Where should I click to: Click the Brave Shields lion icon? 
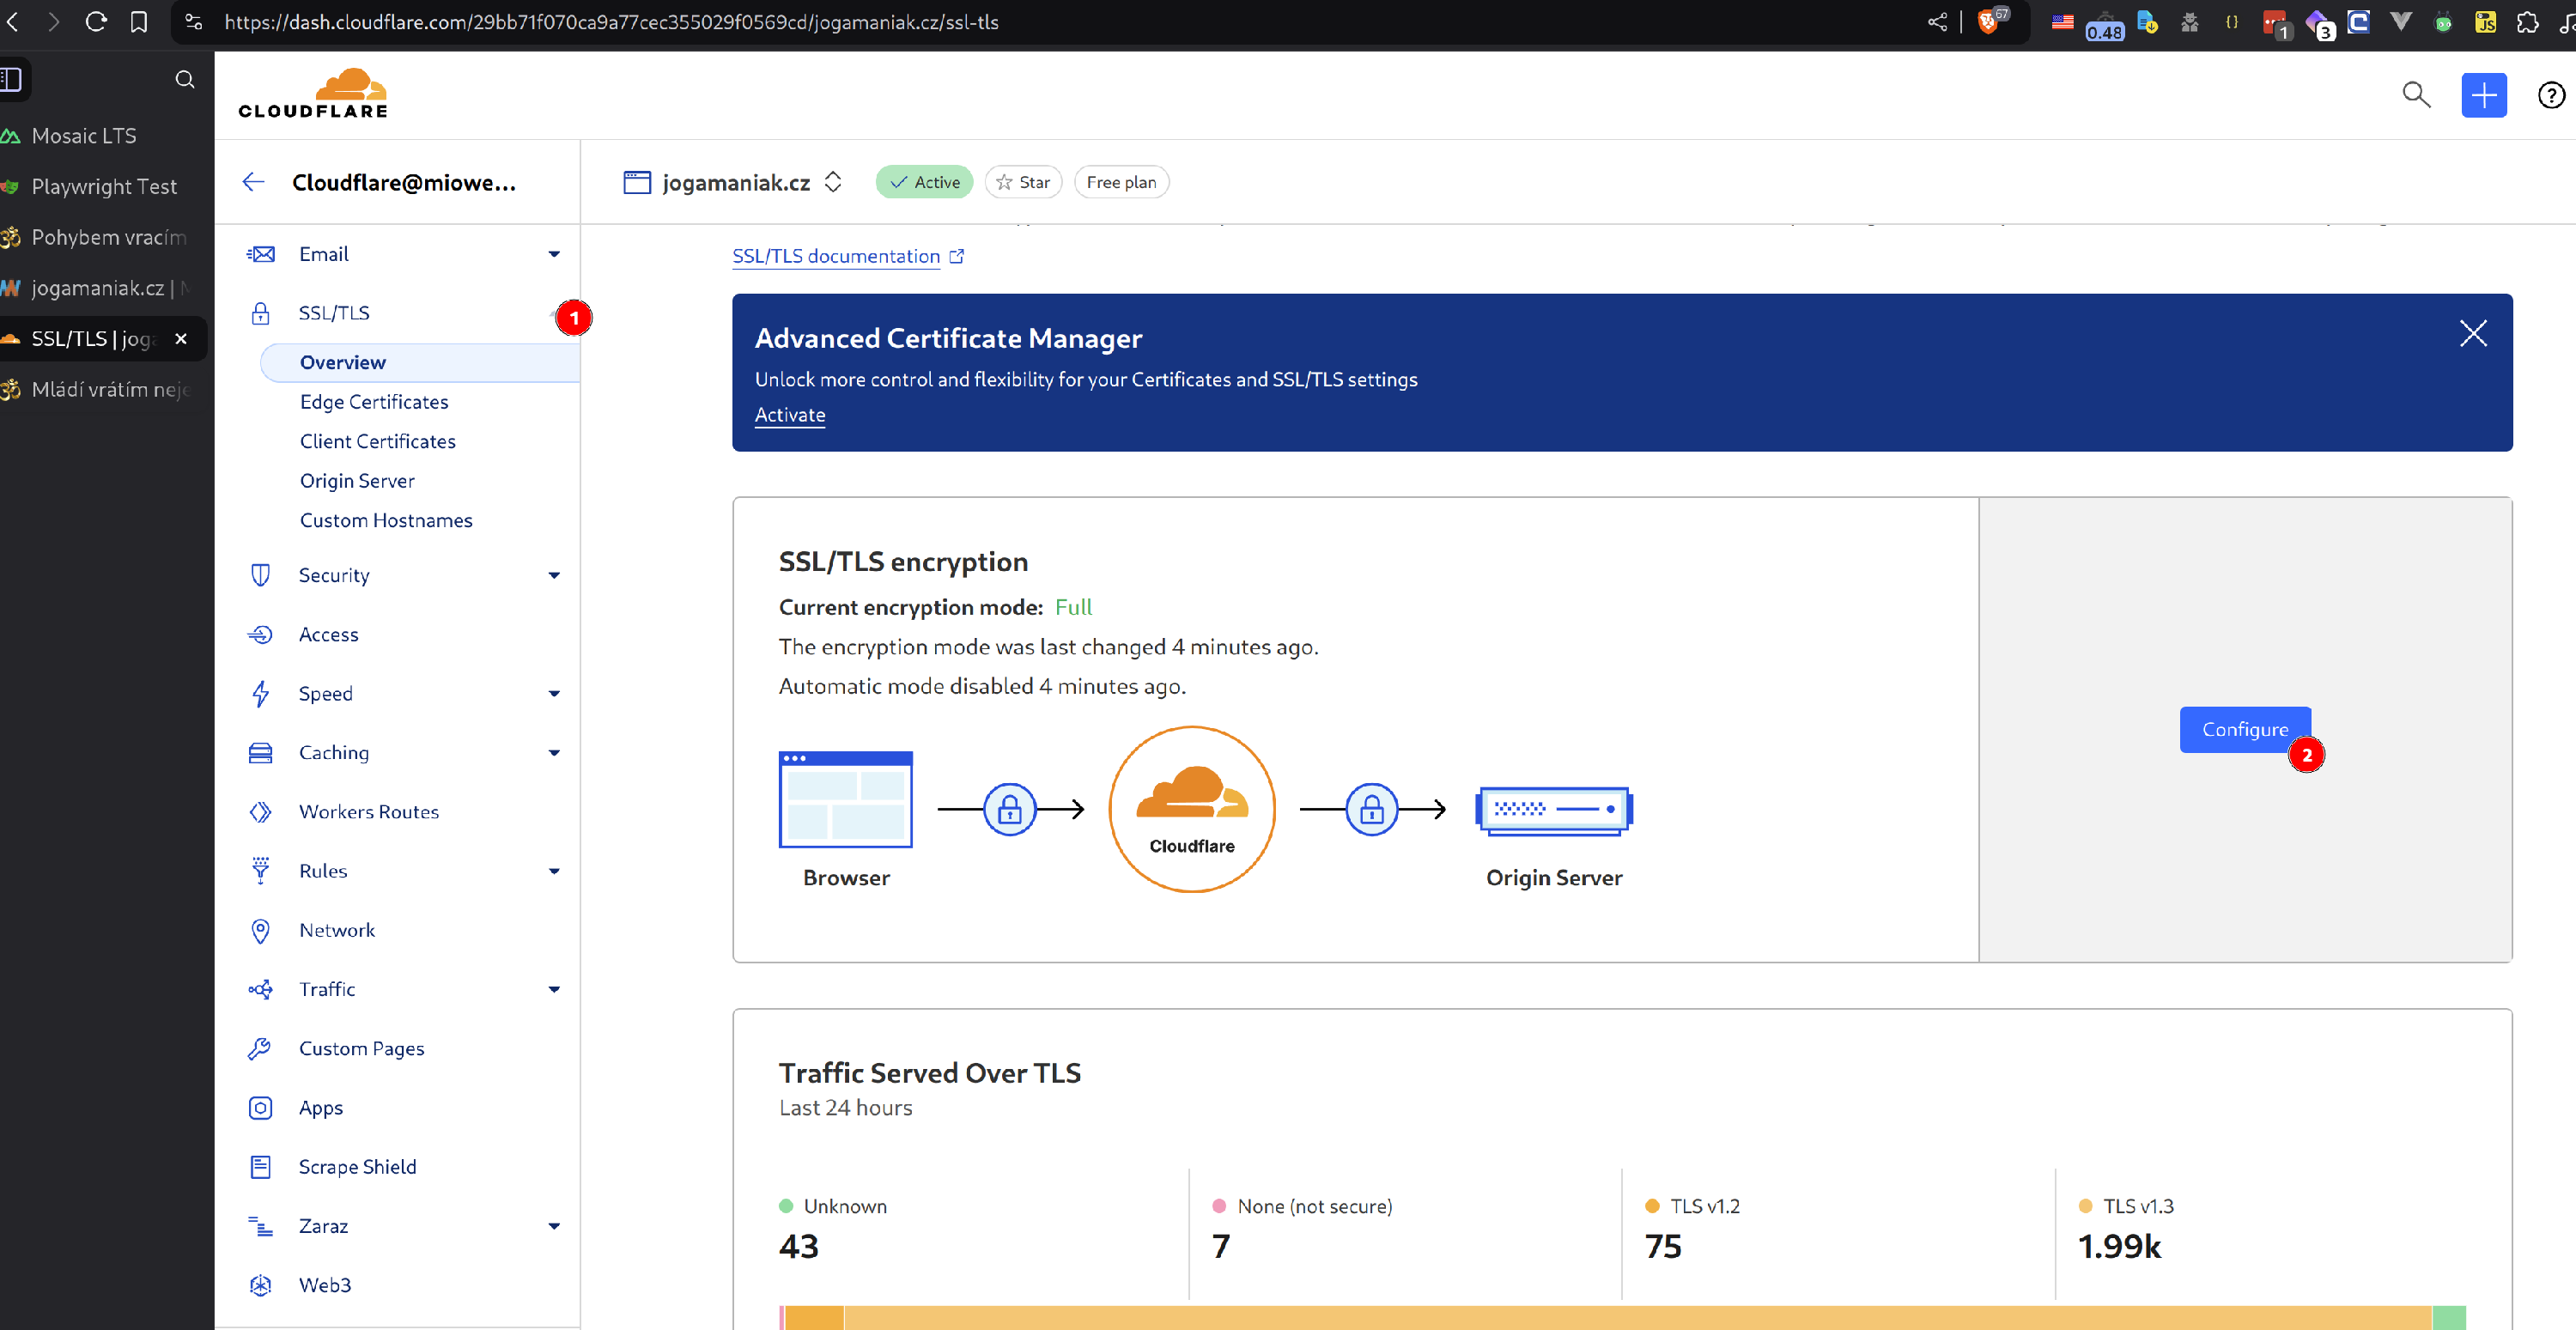click(1988, 22)
